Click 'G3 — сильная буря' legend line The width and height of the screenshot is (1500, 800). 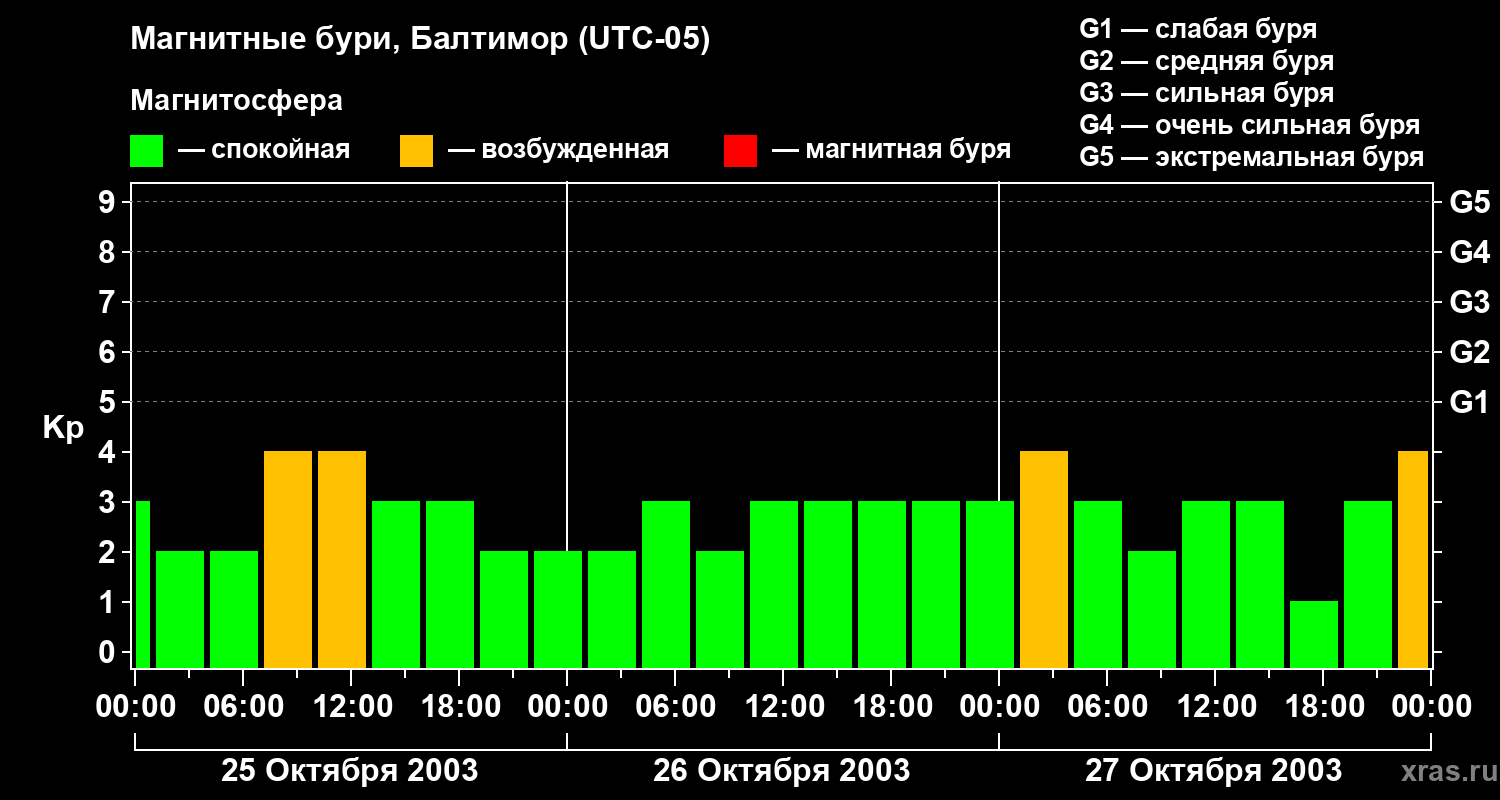[x=1206, y=93]
